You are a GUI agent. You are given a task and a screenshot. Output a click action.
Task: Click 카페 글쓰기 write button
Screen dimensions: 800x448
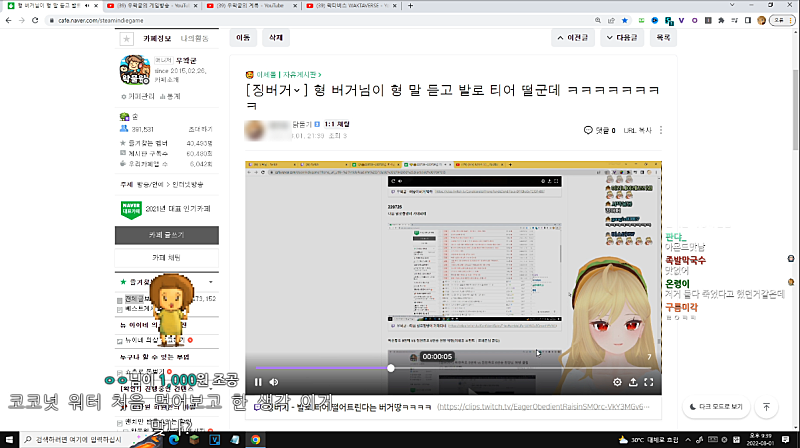pos(167,235)
